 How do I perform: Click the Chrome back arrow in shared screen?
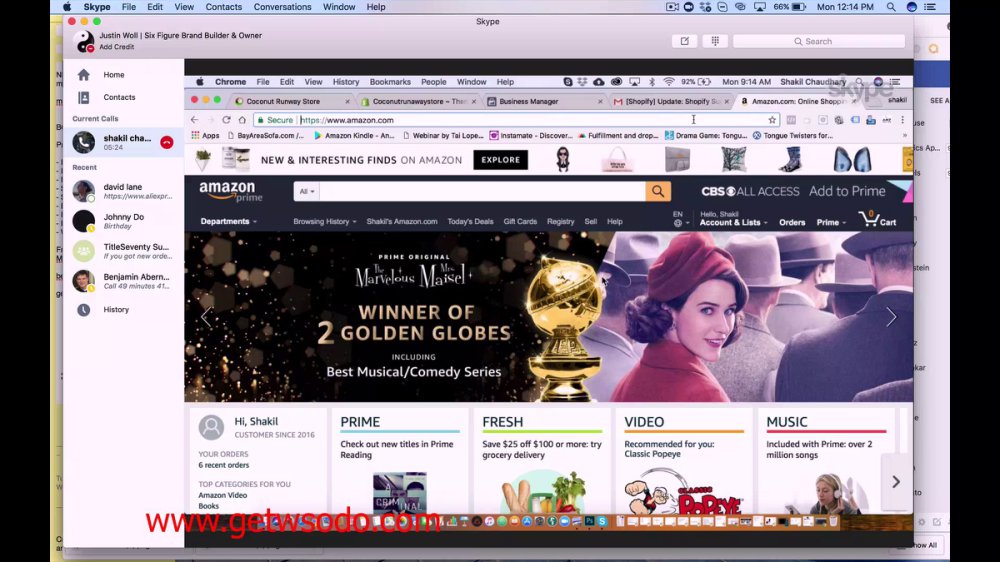(195, 120)
